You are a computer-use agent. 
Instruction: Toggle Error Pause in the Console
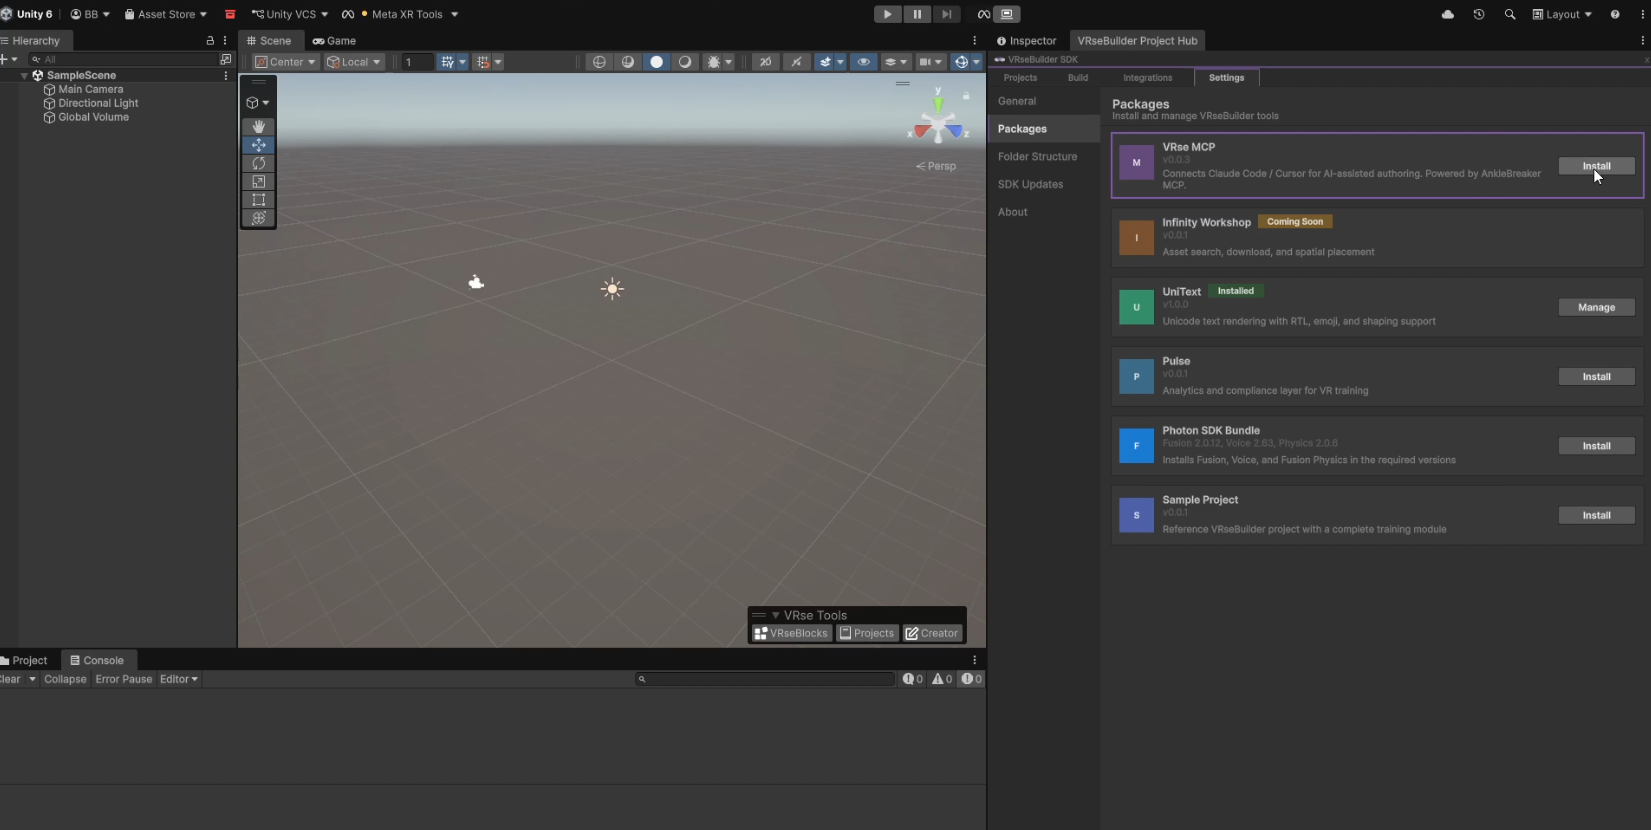pyautogui.click(x=124, y=679)
